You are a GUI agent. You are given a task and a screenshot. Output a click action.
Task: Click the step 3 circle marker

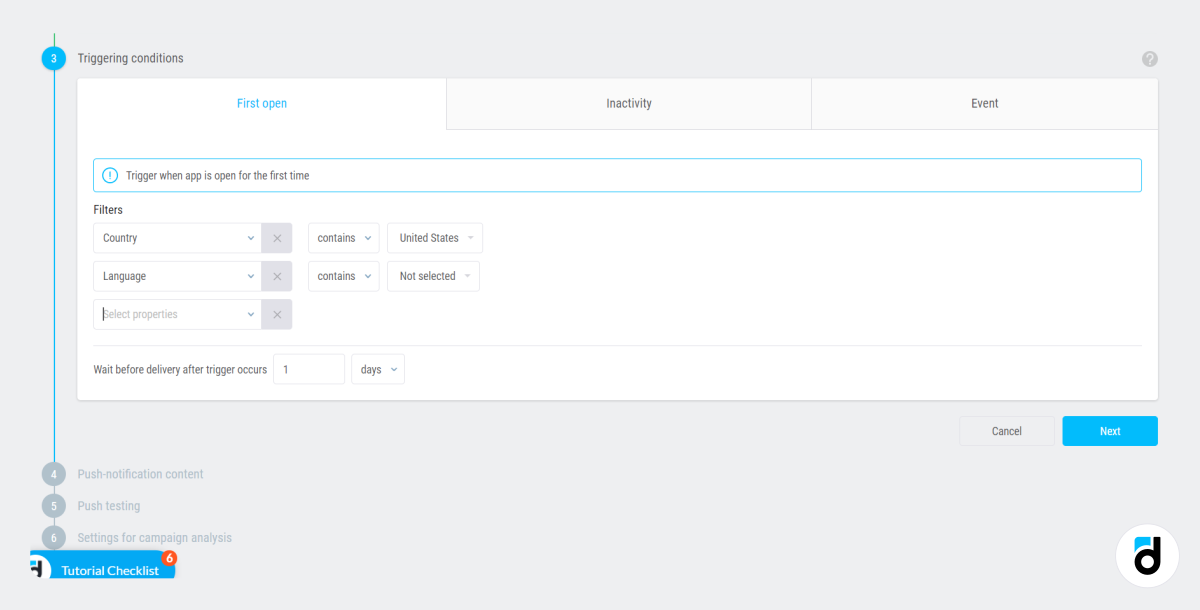[x=54, y=59]
